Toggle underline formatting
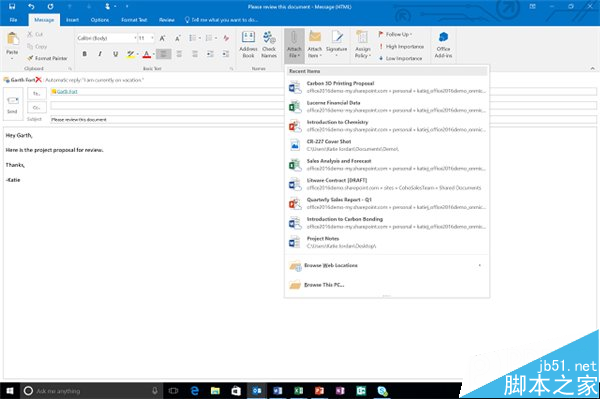The image size is (600, 399). click(115, 54)
